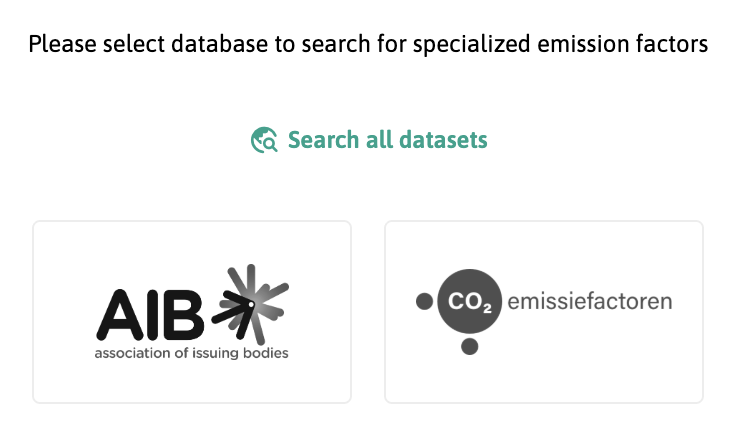Click the emissiefactoren wordmark text
Image resolution: width=736 pixels, height=432 pixels.
[x=590, y=301]
